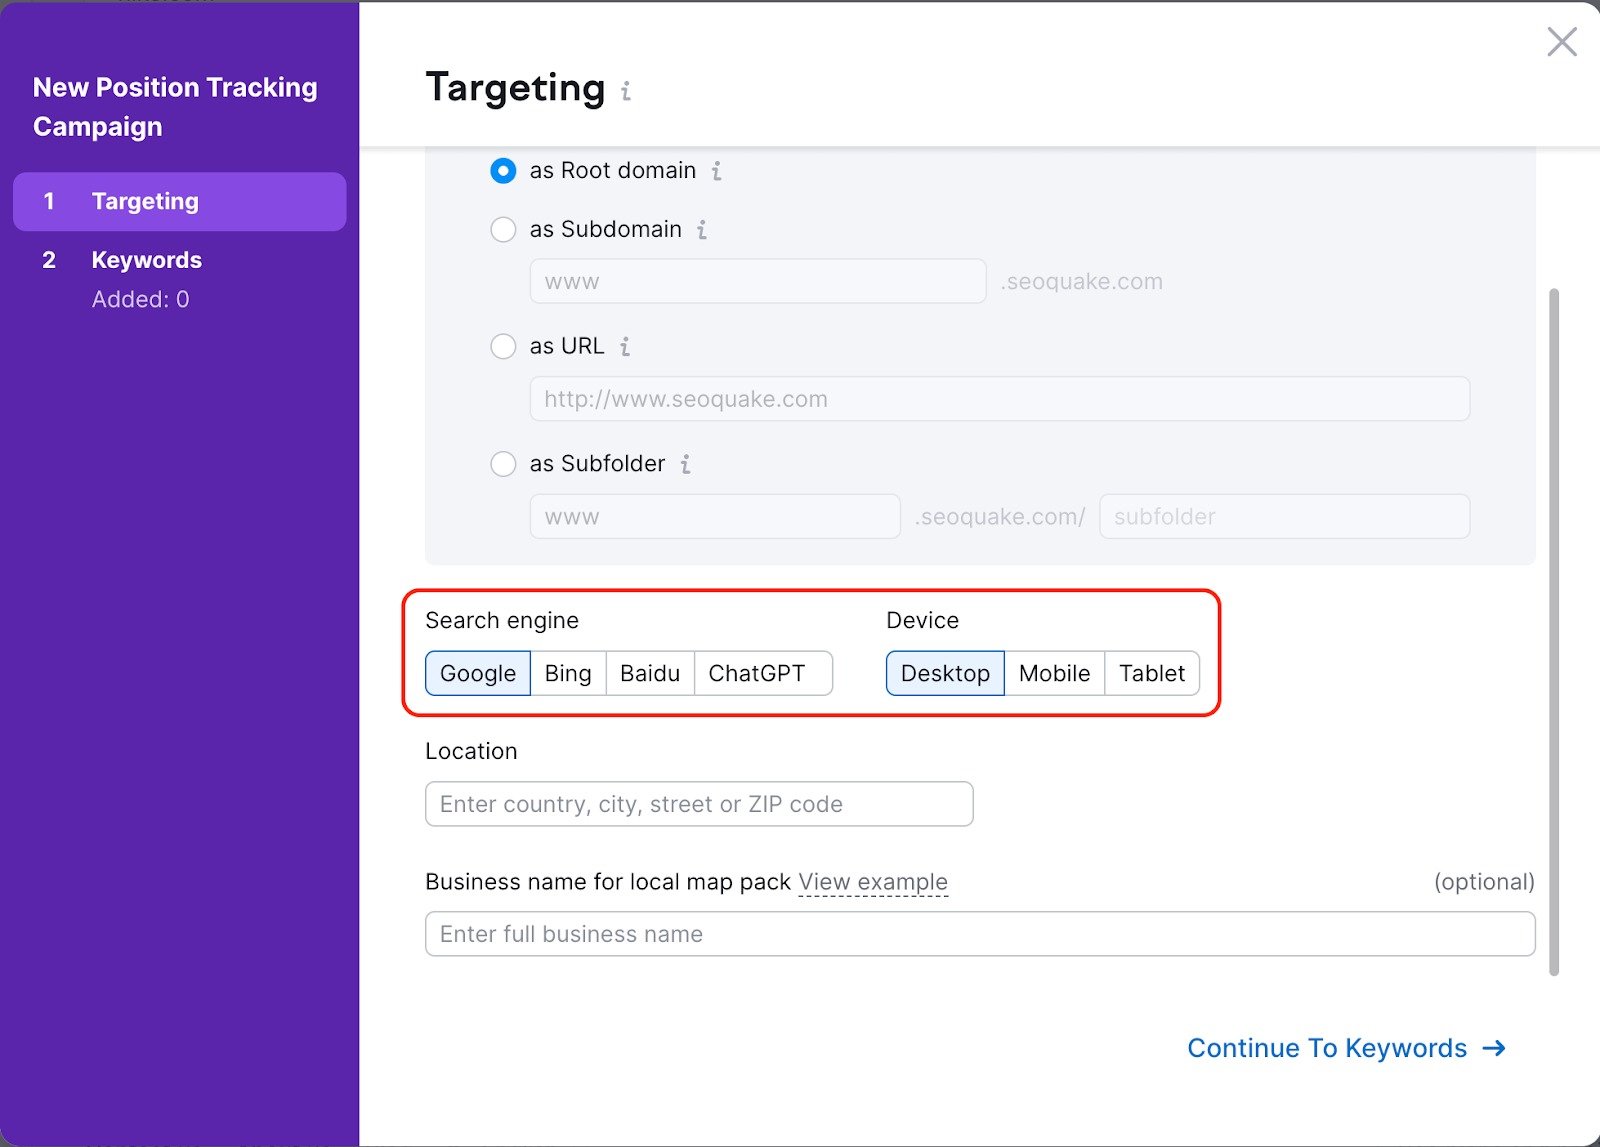The height and width of the screenshot is (1147, 1600).
Task: Choose ChatGPT as search engine
Action: point(757,674)
